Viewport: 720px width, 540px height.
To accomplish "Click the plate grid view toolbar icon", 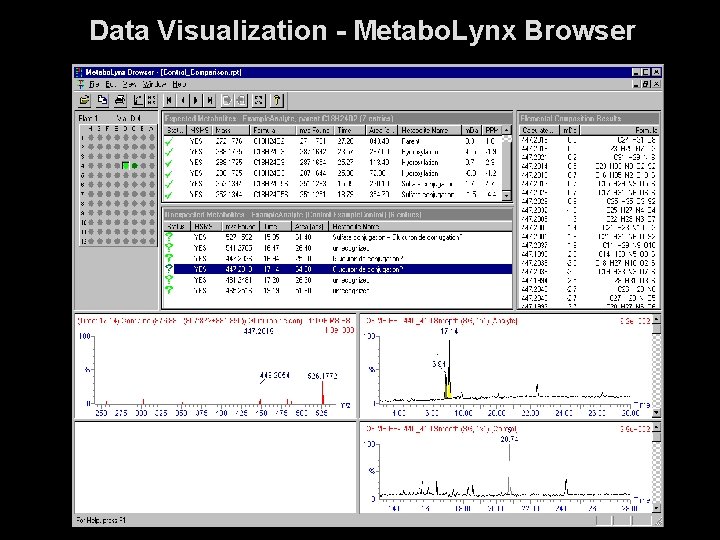I will [151, 100].
